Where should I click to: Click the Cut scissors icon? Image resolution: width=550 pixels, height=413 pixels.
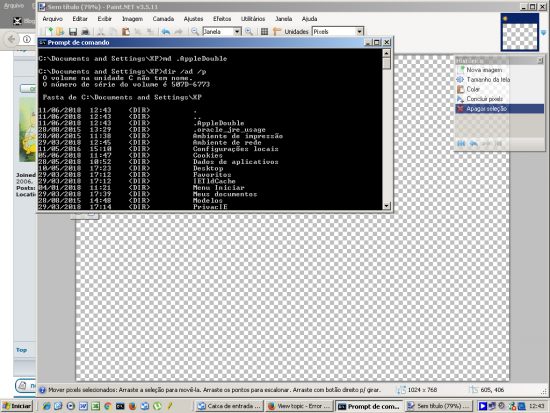tap(101, 32)
